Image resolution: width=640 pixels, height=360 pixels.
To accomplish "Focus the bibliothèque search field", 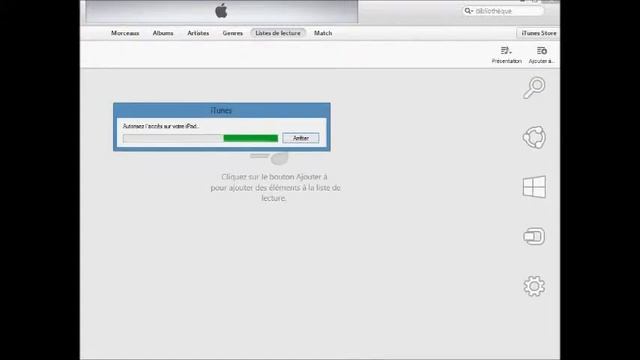I will coord(503,11).
